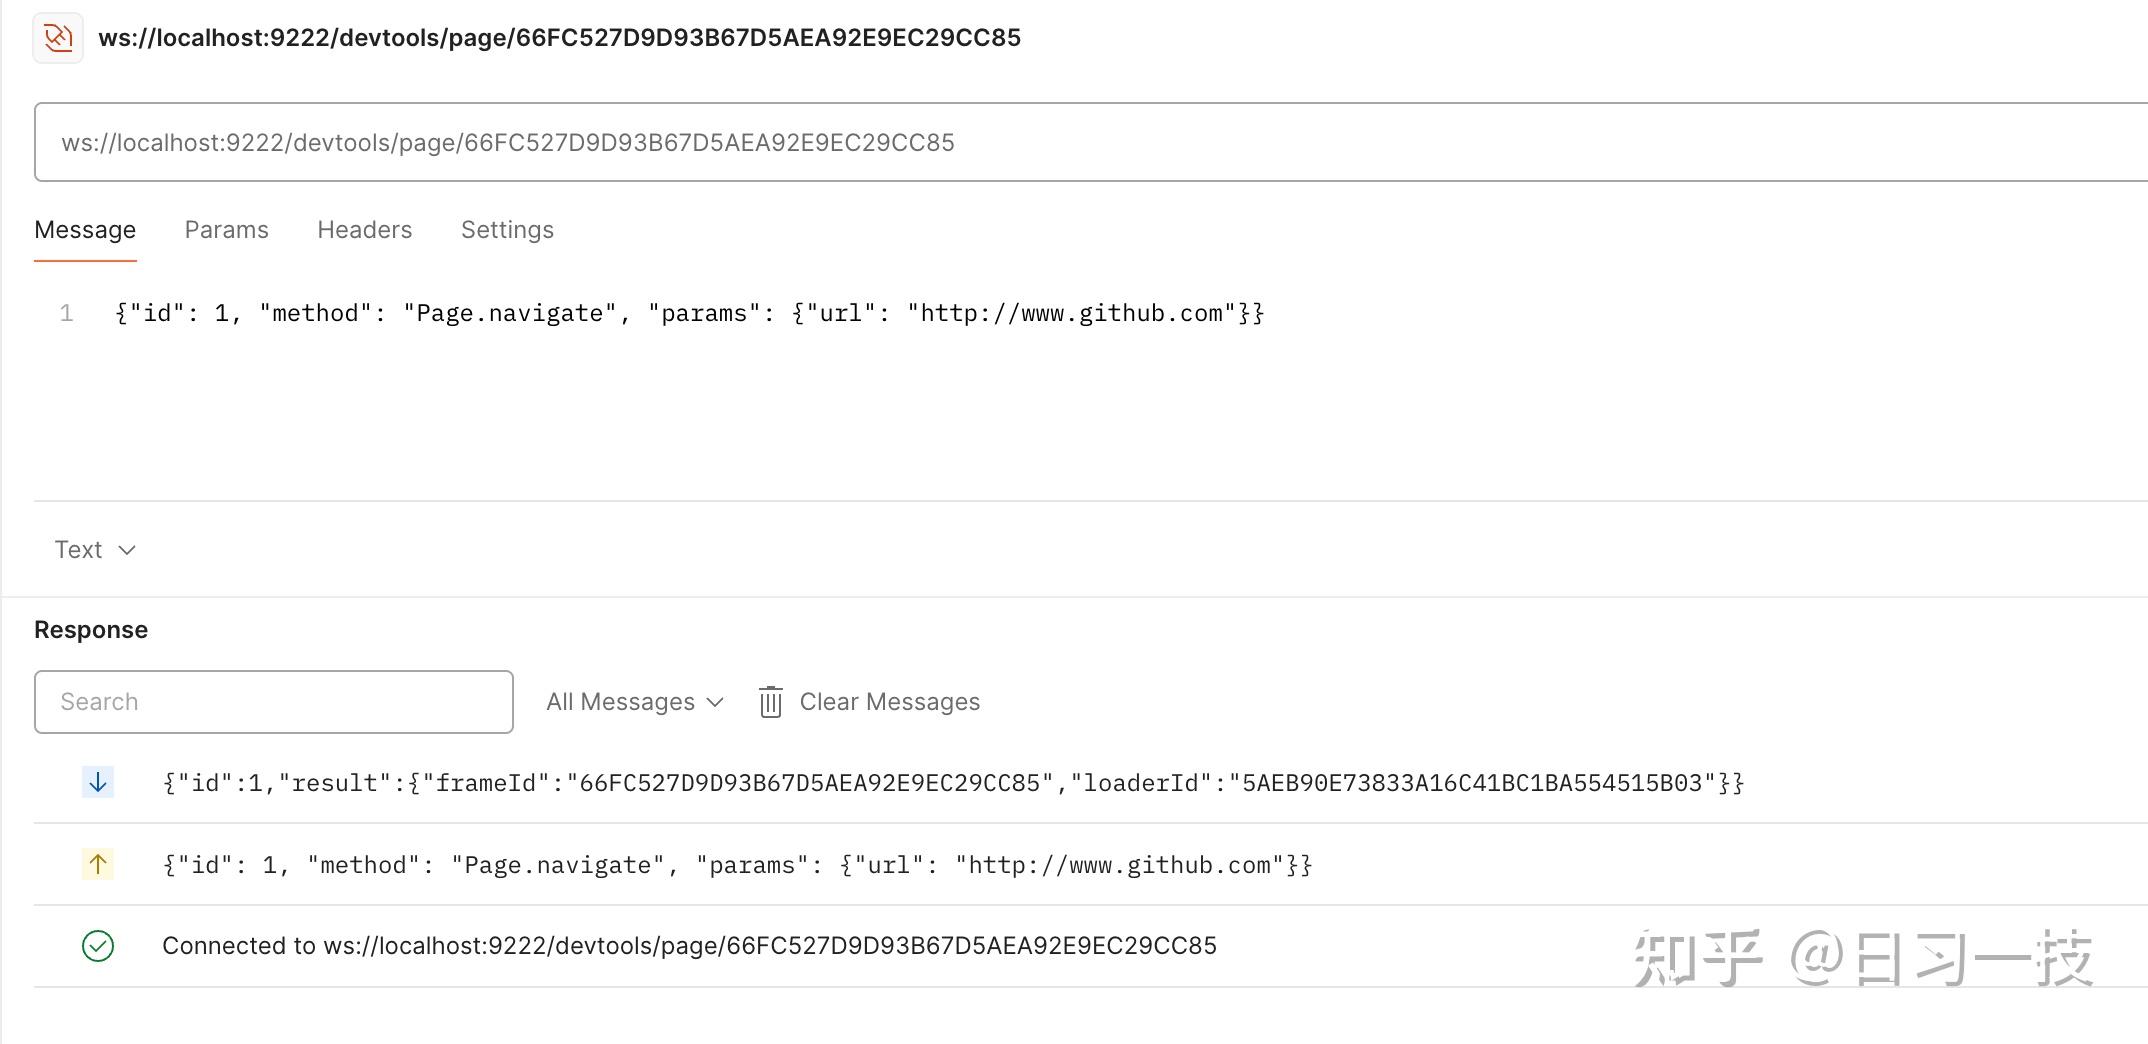Select the Connected to ws://localhost message row

coord(689,946)
